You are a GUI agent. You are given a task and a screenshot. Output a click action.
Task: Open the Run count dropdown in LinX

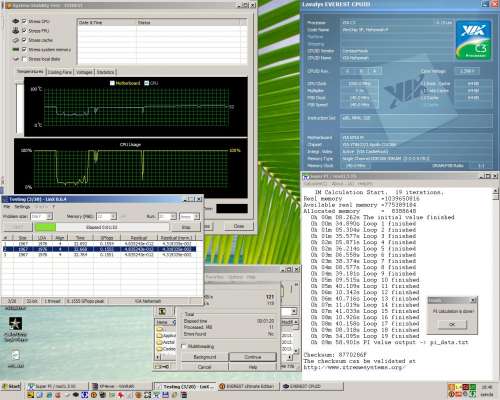click(x=173, y=216)
